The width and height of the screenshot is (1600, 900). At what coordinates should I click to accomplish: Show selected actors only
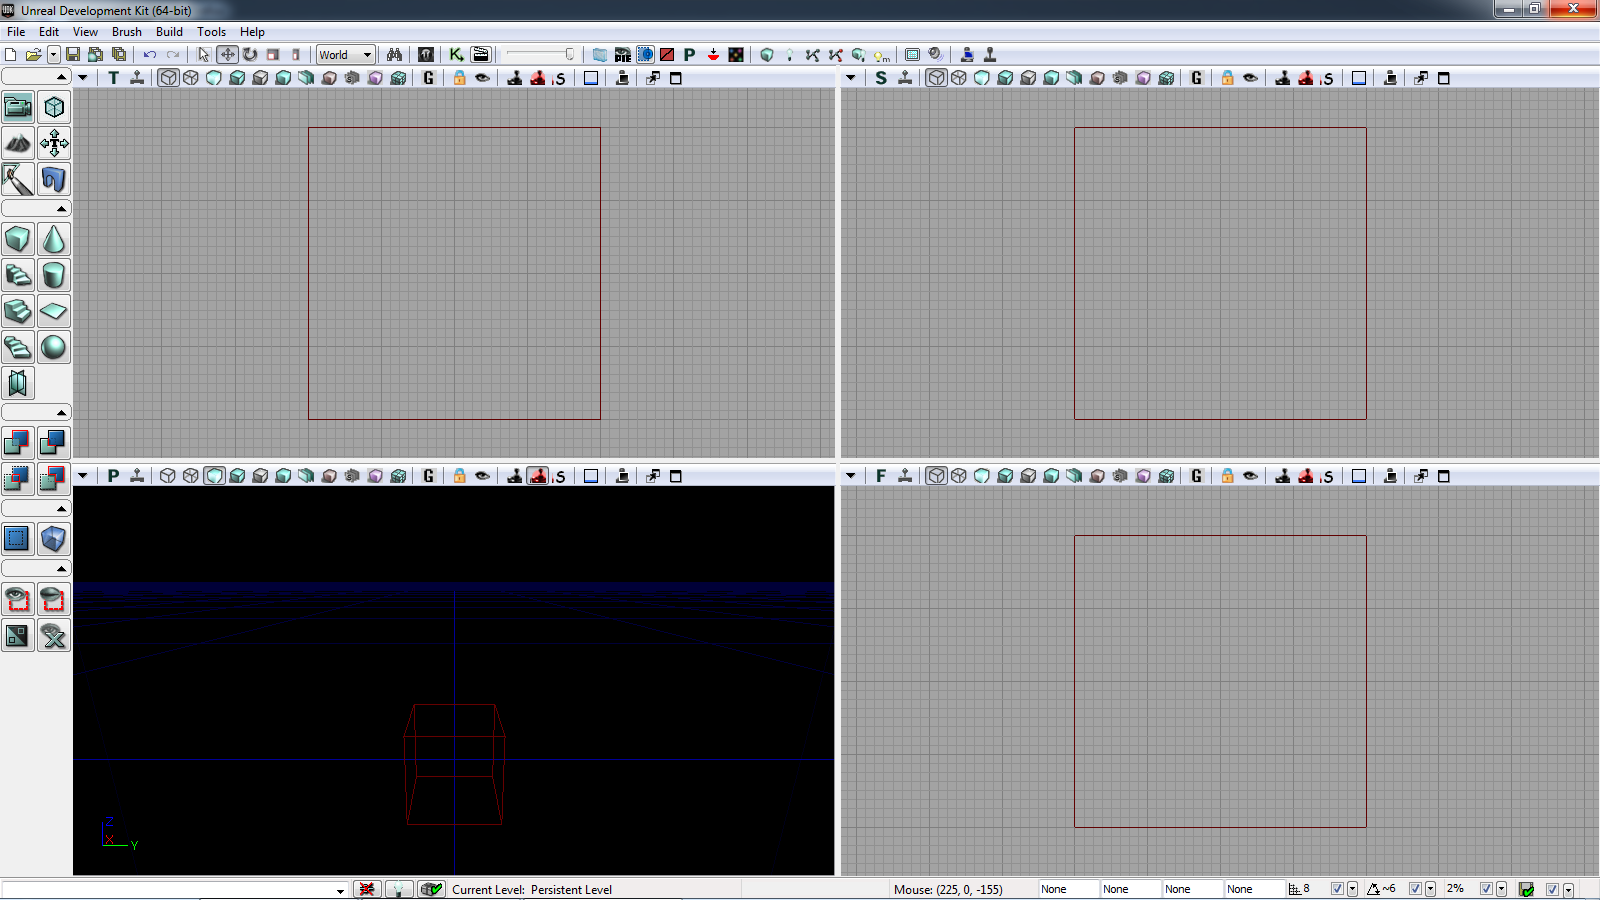click(x=17, y=599)
